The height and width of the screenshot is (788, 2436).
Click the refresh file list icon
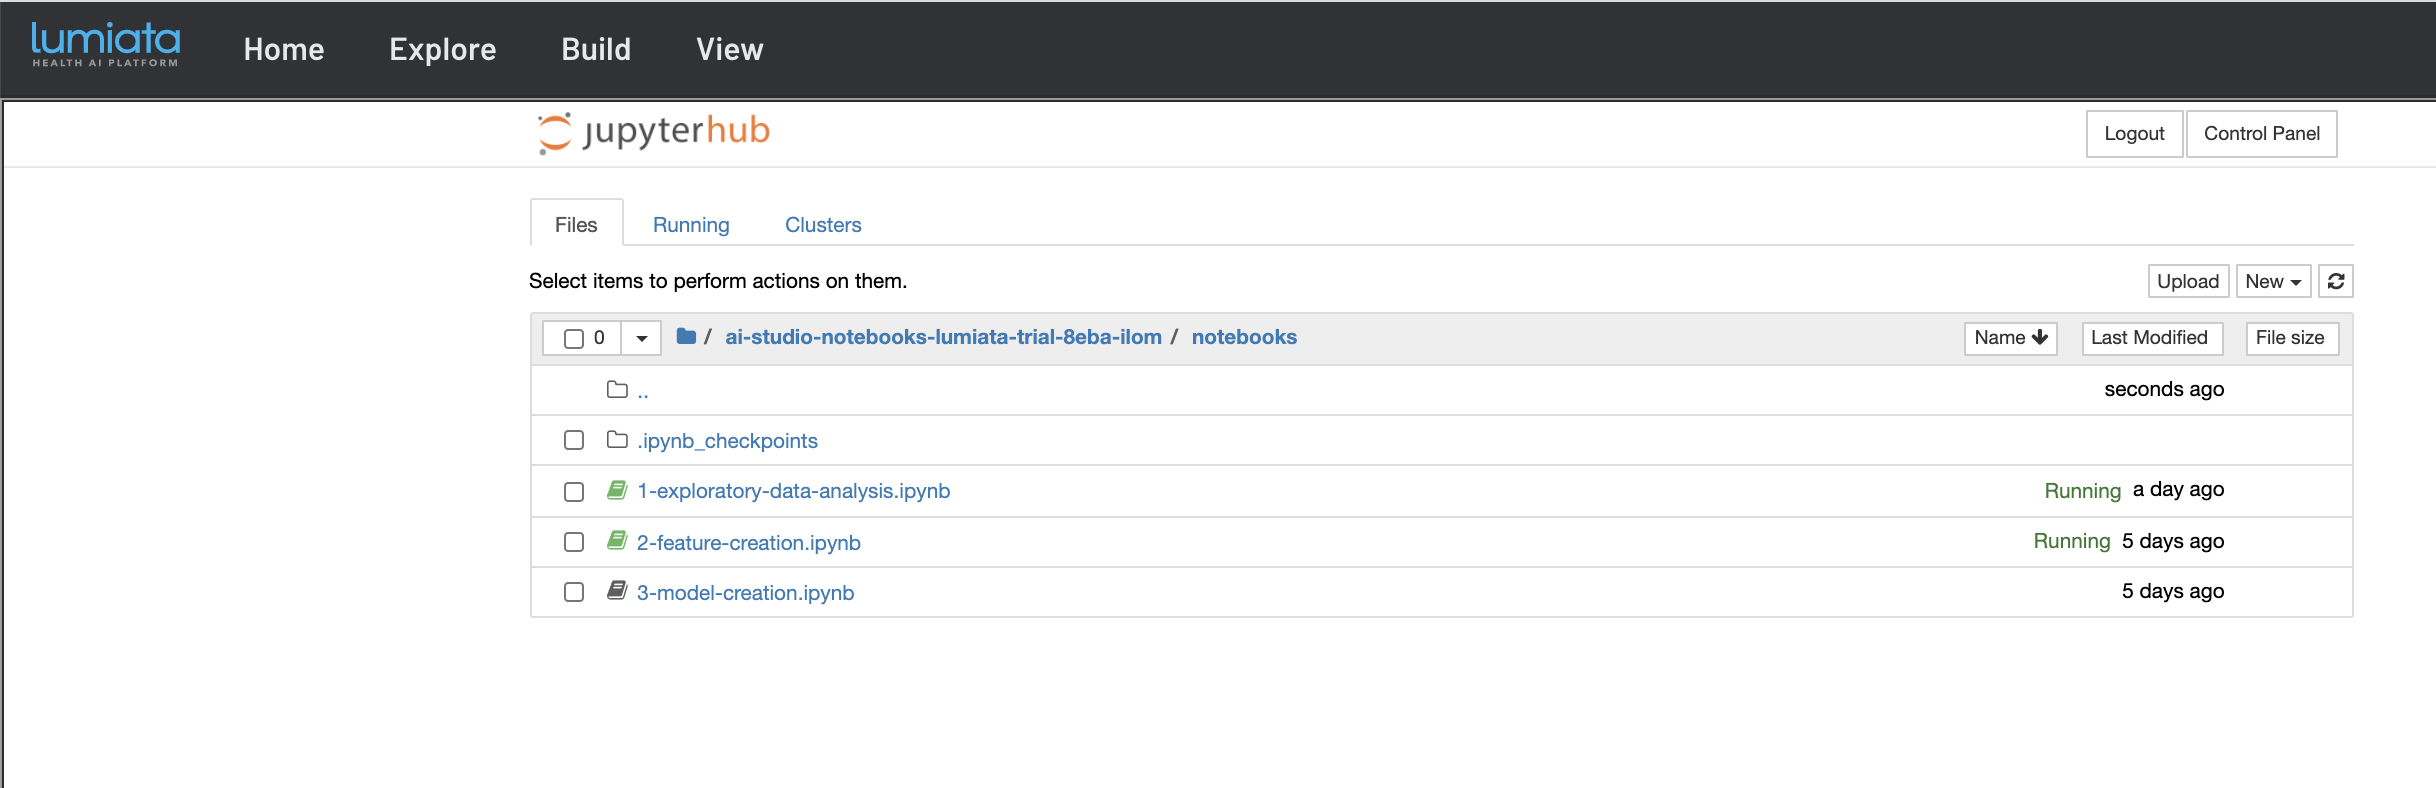[2336, 282]
